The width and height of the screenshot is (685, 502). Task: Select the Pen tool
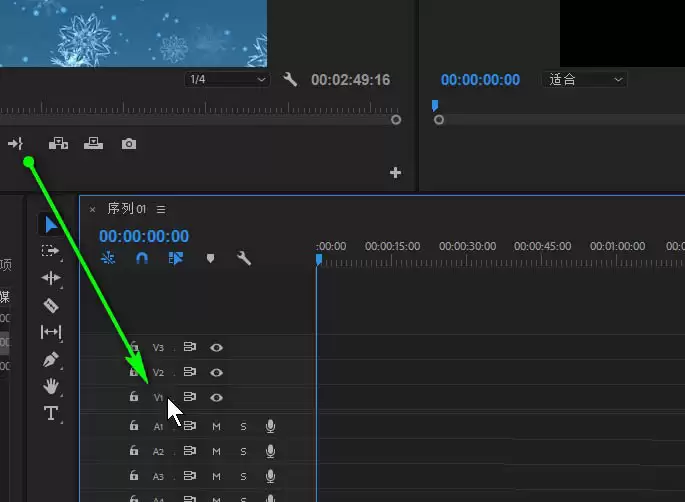tap(51, 360)
